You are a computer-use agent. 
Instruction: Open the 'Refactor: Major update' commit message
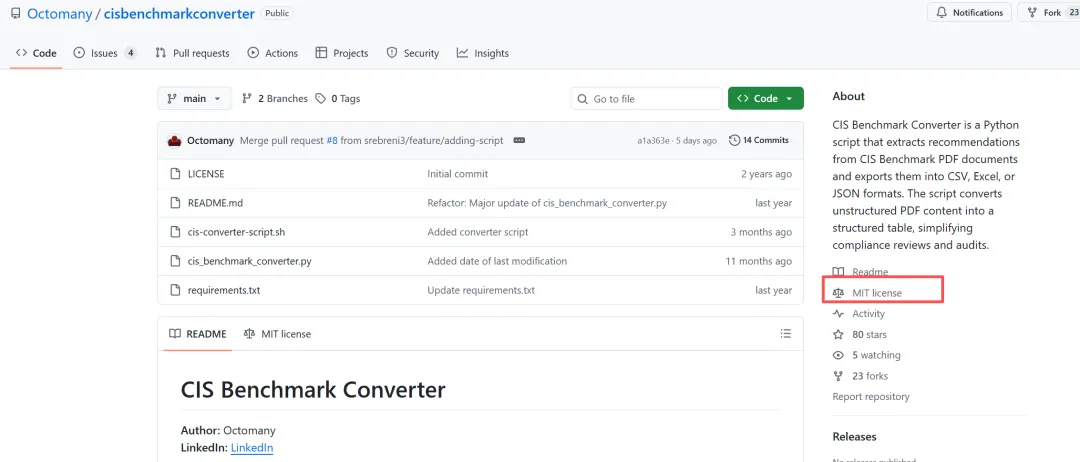click(547, 203)
